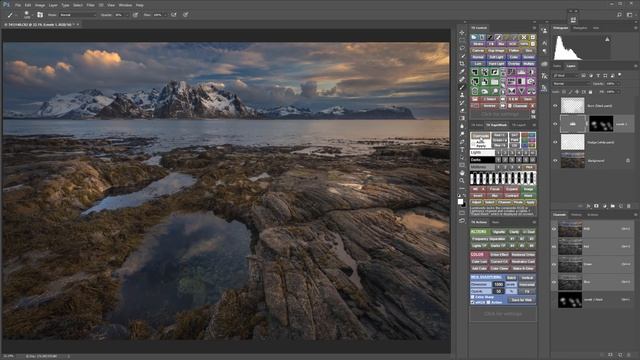
Task: Click the Levels 1 layer mask thumbnail
Action: point(601,124)
